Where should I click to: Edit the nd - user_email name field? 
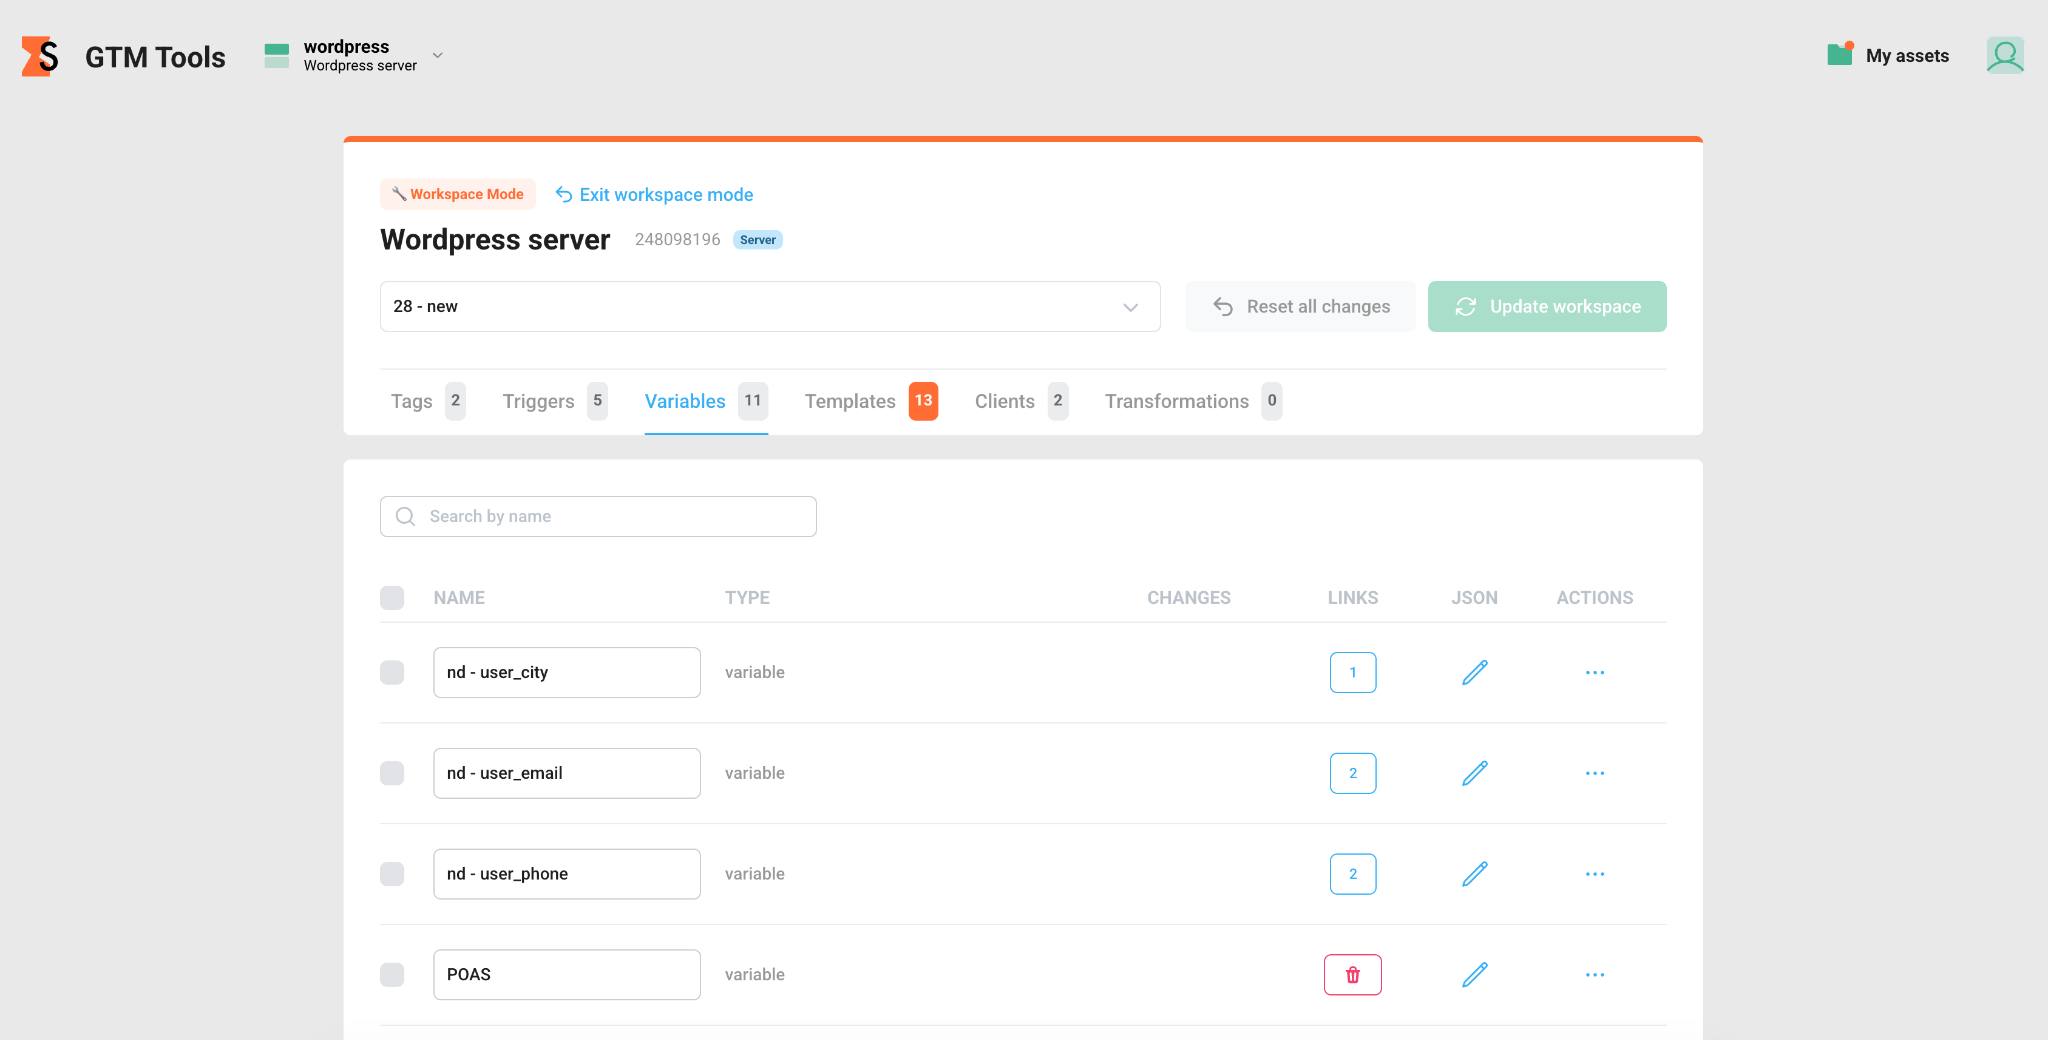click(x=567, y=773)
